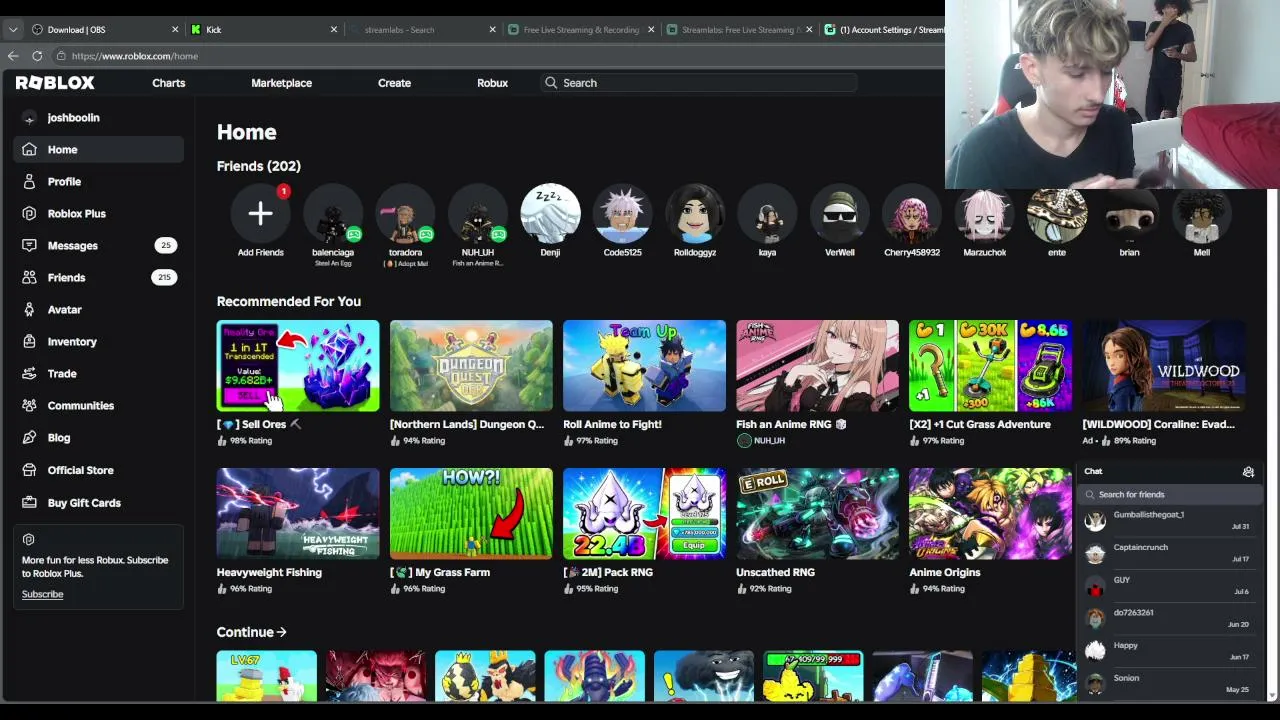Viewport: 1280px width, 720px height.
Task: Open friend balenciaga's avatar
Action: click(333, 213)
